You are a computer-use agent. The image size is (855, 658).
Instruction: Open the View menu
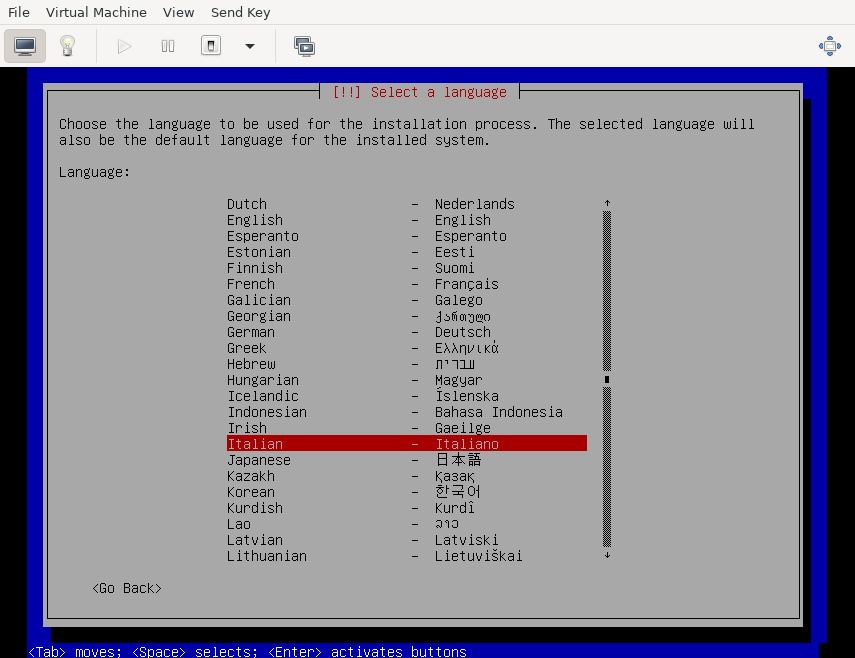[178, 12]
